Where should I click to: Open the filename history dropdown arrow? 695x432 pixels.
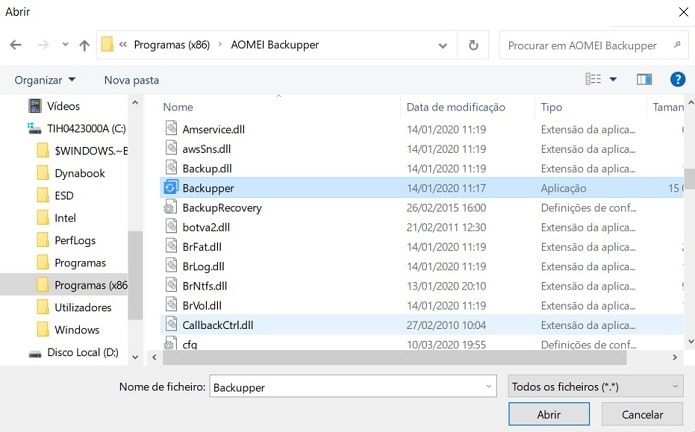tap(488, 387)
